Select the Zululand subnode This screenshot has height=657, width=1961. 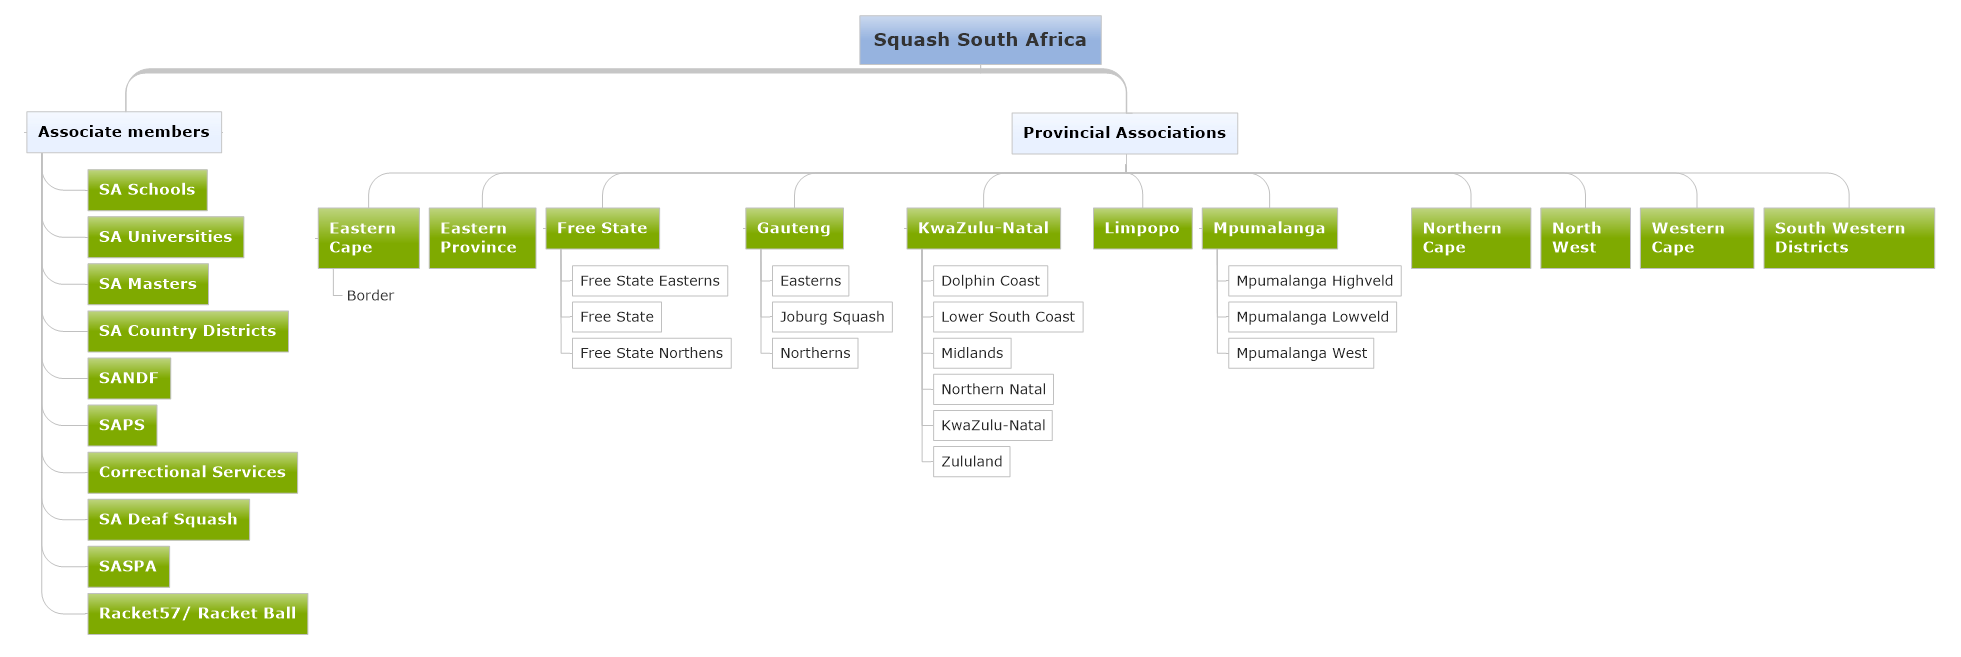pyautogui.click(x=971, y=462)
